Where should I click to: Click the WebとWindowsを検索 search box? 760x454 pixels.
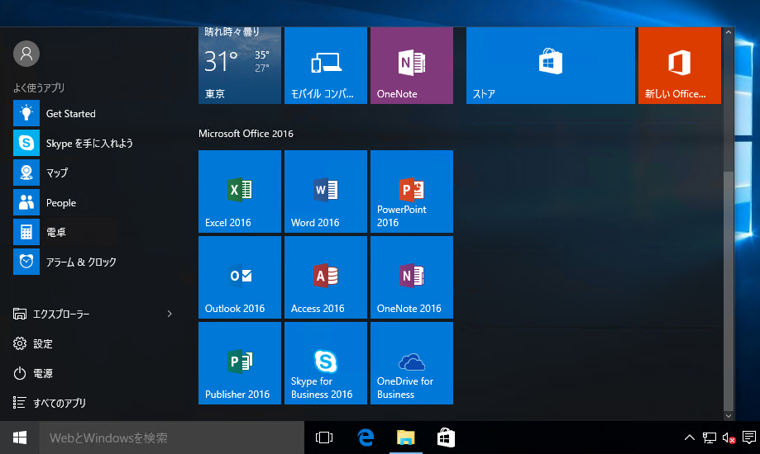point(172,438)
